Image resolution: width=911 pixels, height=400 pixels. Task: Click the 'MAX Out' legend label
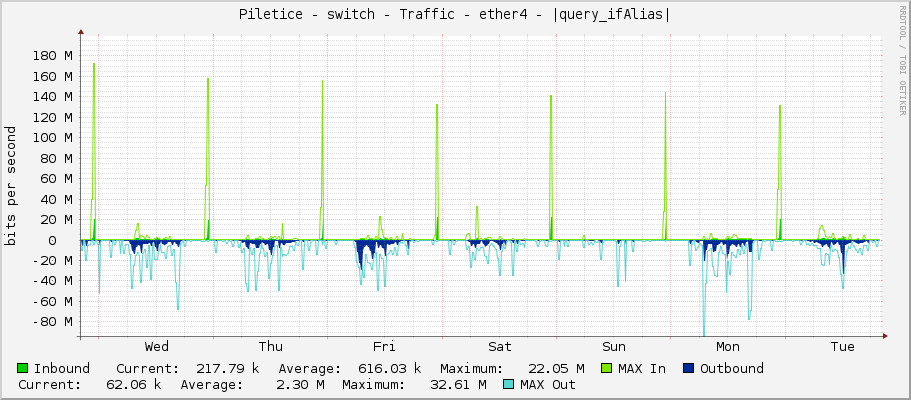coord(548,384)
